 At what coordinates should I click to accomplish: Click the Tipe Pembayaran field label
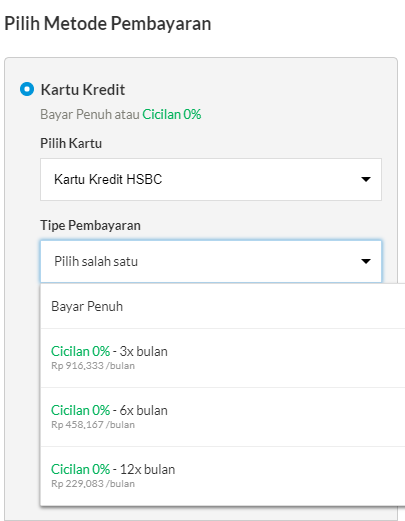[90, 225]
